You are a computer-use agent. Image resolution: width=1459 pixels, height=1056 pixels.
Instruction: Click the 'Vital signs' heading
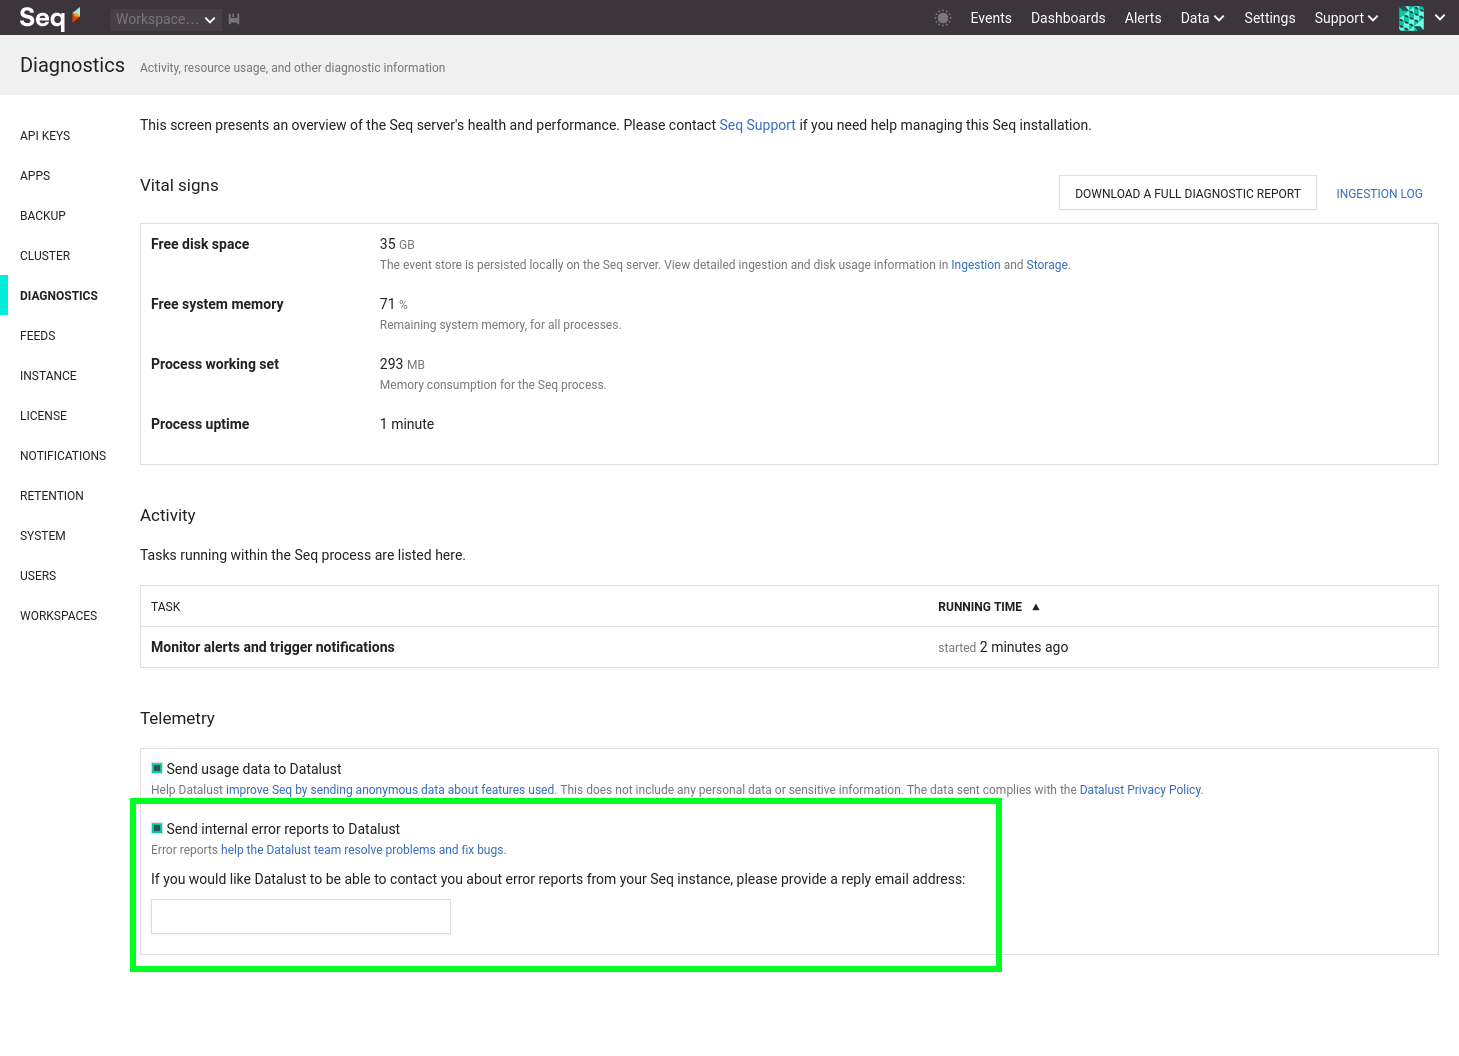[179, 185]
